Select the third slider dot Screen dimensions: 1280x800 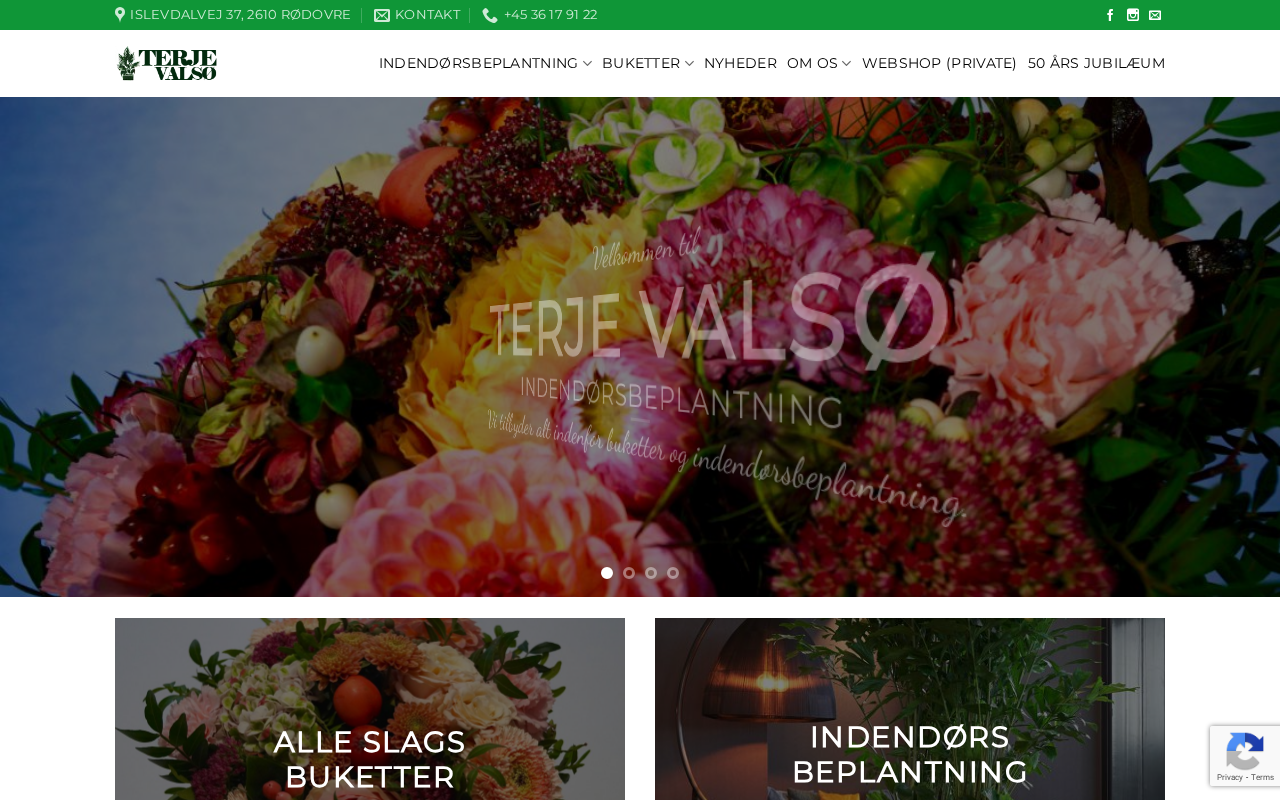coord(651,573)
